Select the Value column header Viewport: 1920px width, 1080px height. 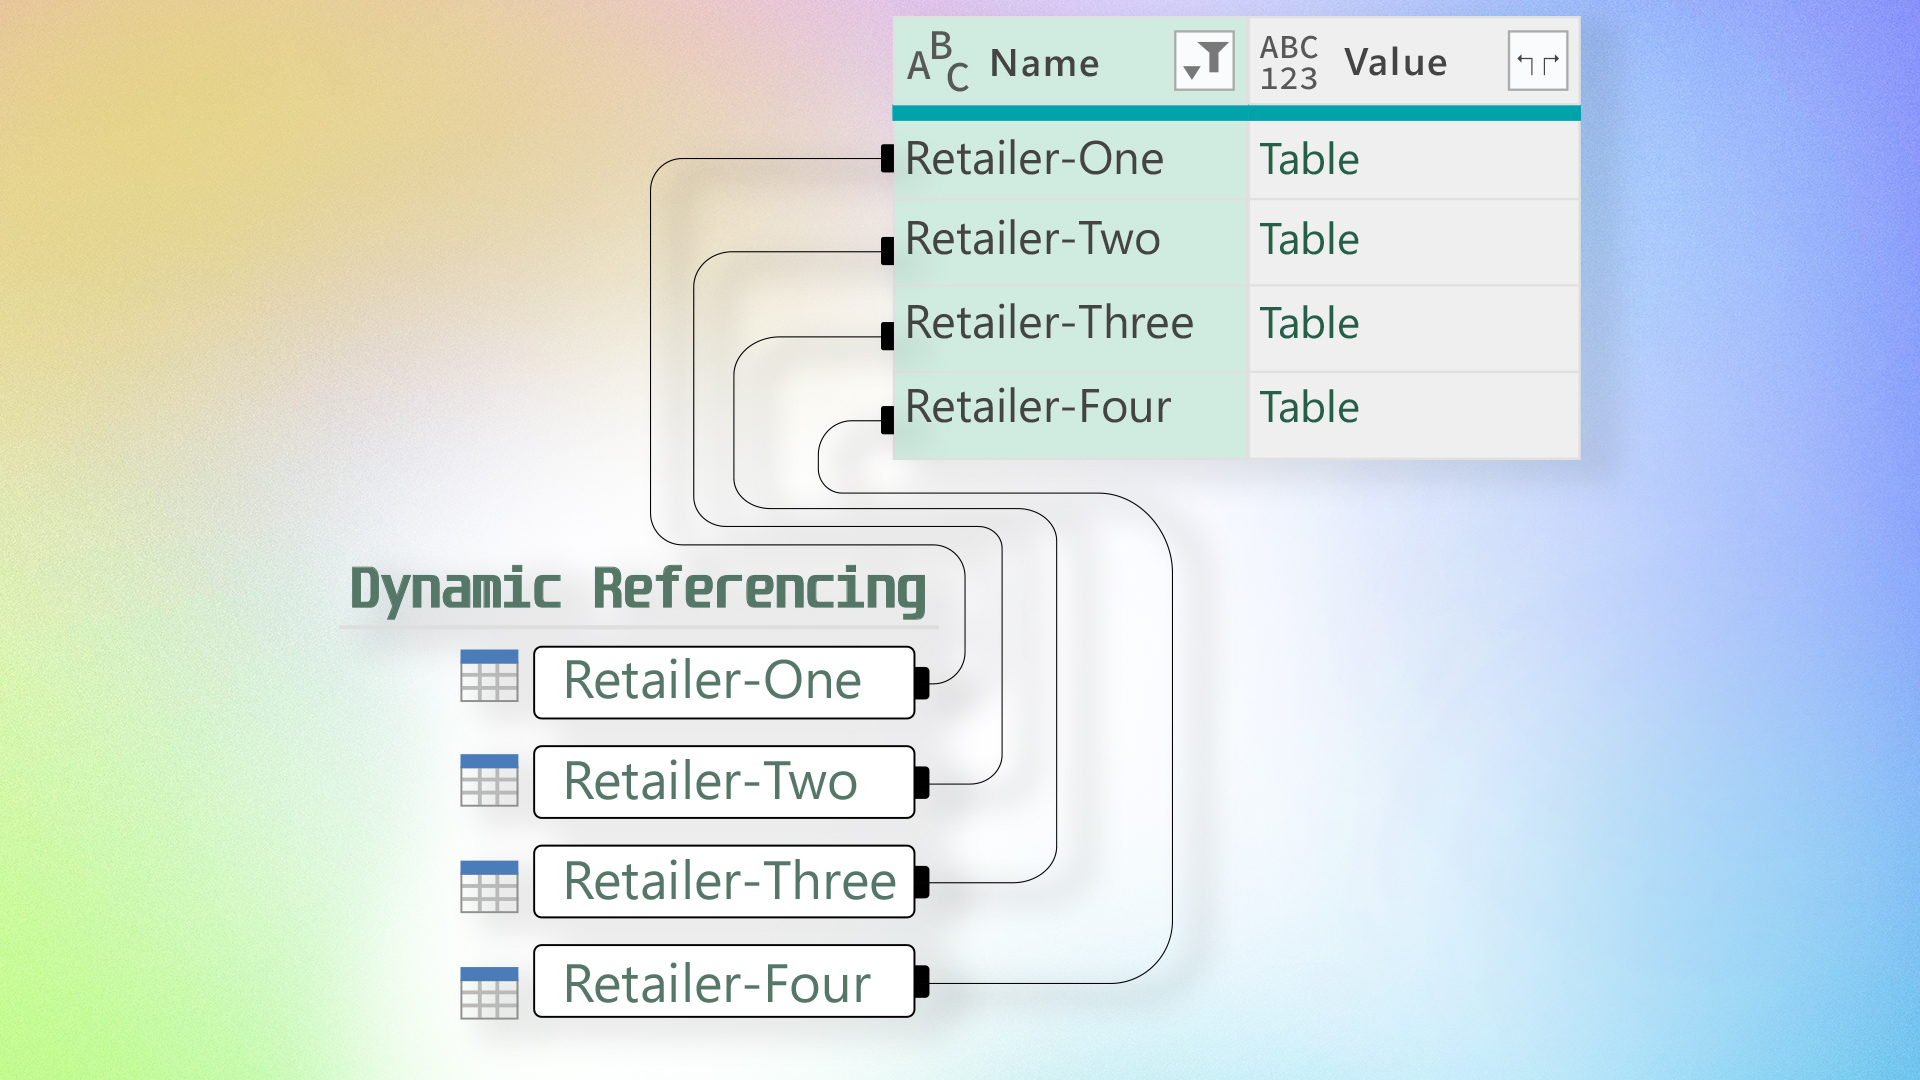[x=1414, y=62]
